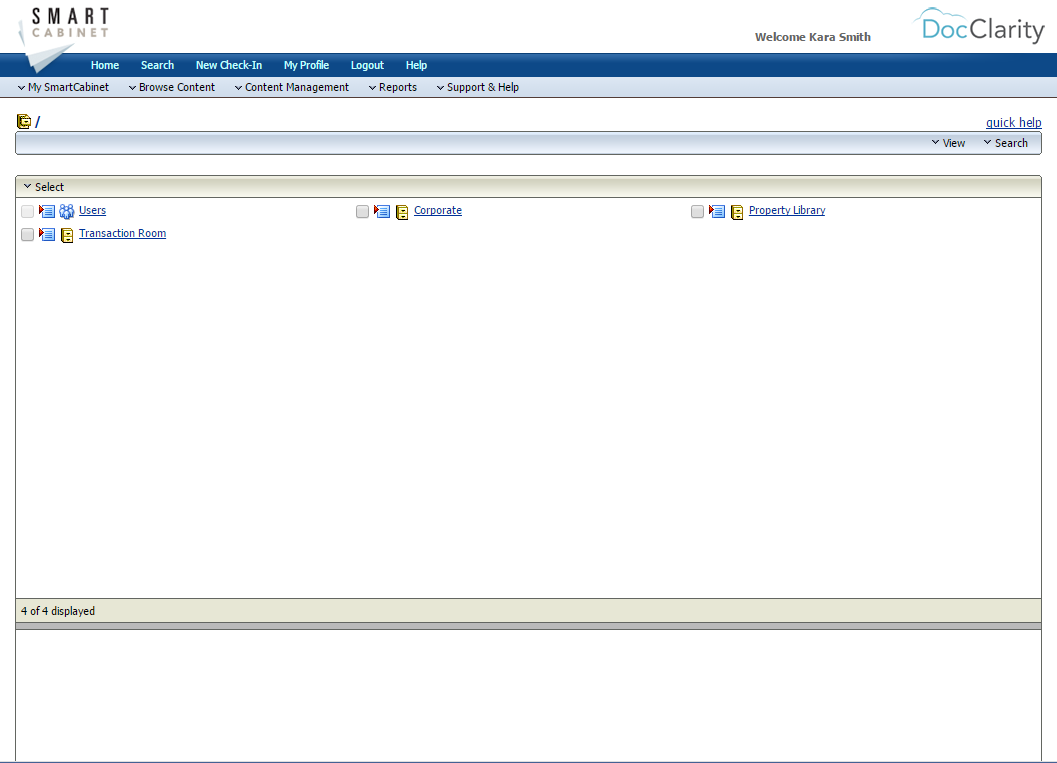Viewport: 1057px width, 763px height.
Task: Open My Profile from the menu bar
Action: click(x=306, y=65)
